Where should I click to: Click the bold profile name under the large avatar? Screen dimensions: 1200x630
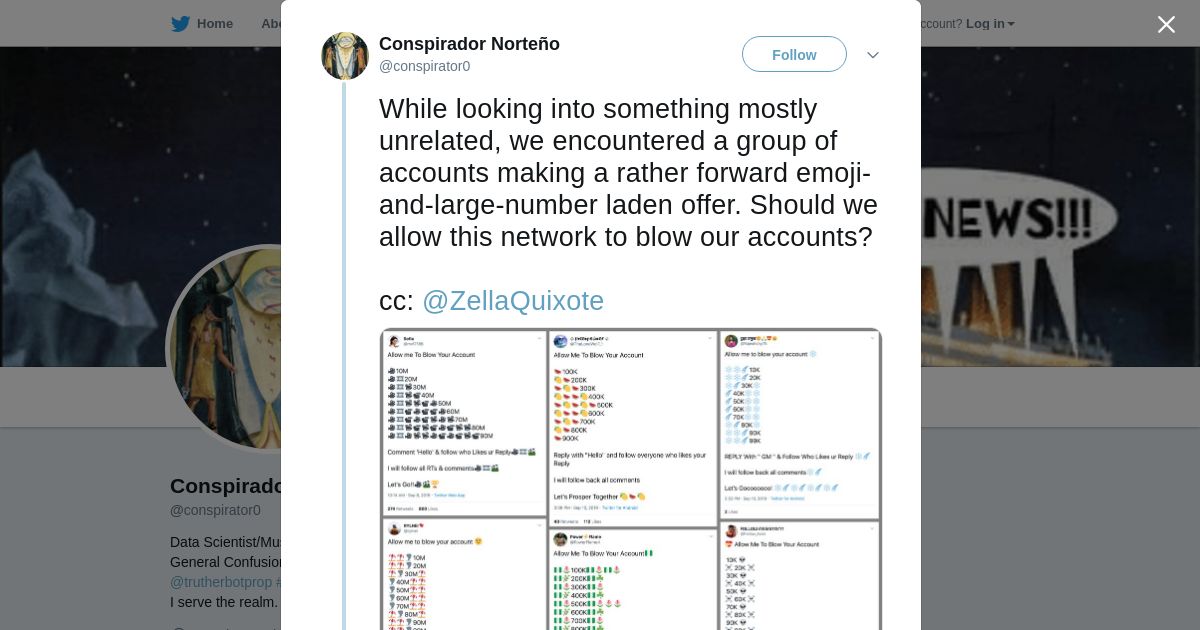(x=227, y=486)
